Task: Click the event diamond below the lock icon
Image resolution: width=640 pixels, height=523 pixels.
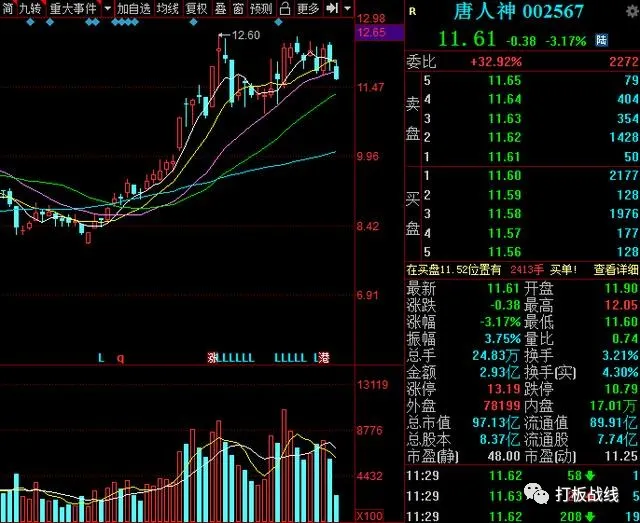Action: 278,22
